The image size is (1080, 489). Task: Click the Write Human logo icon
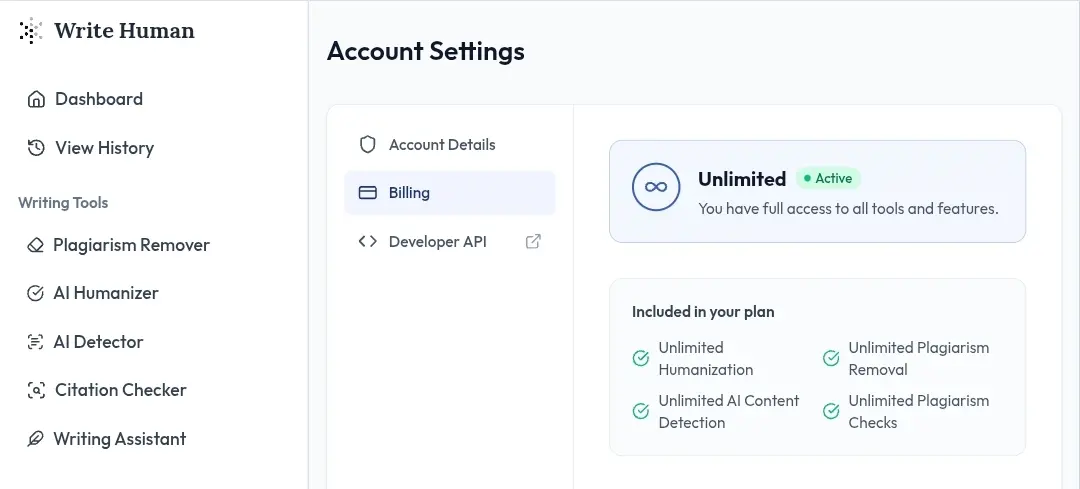coord(31,31)
